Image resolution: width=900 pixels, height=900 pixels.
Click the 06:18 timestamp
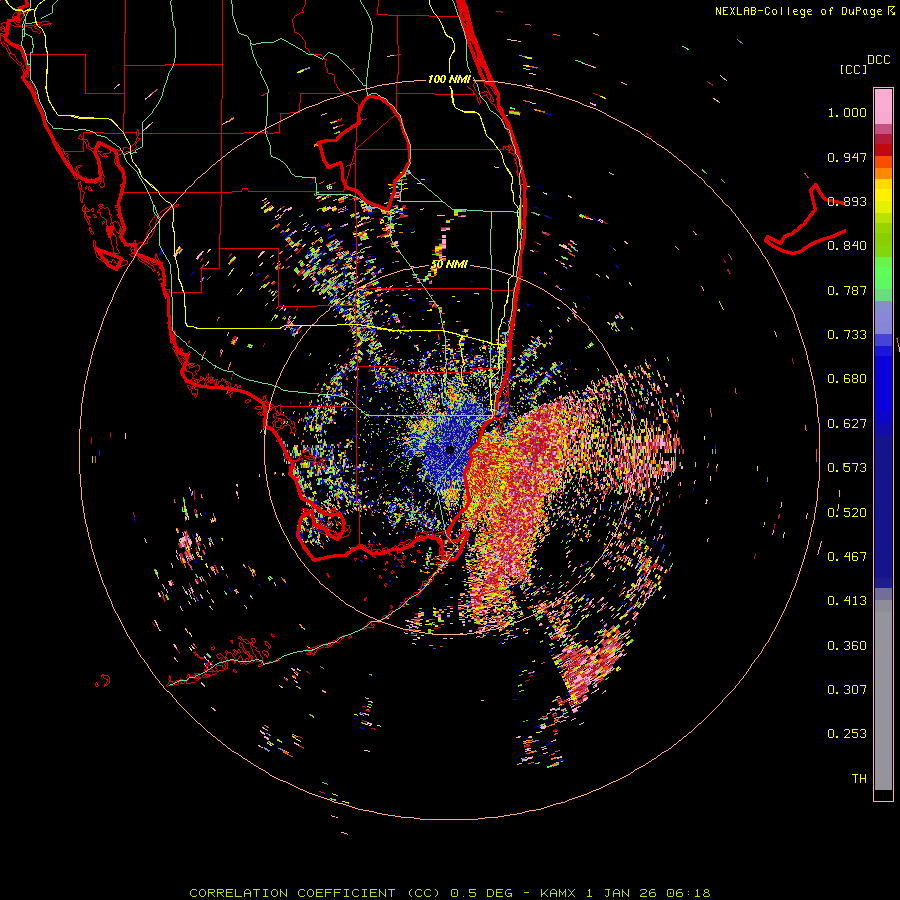pos(688,893)
